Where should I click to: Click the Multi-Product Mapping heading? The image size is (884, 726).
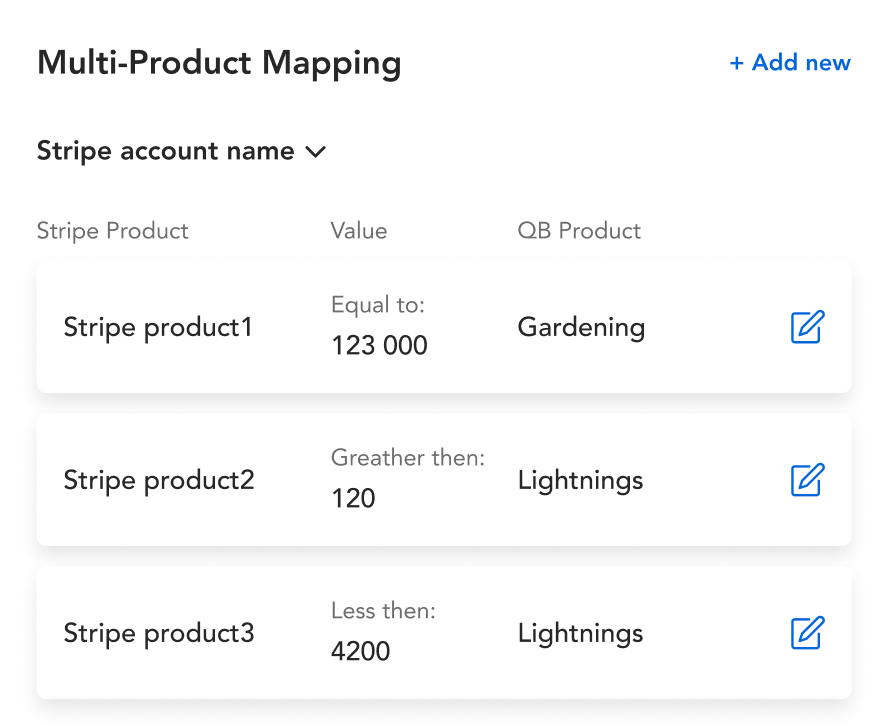coord(219,63)
